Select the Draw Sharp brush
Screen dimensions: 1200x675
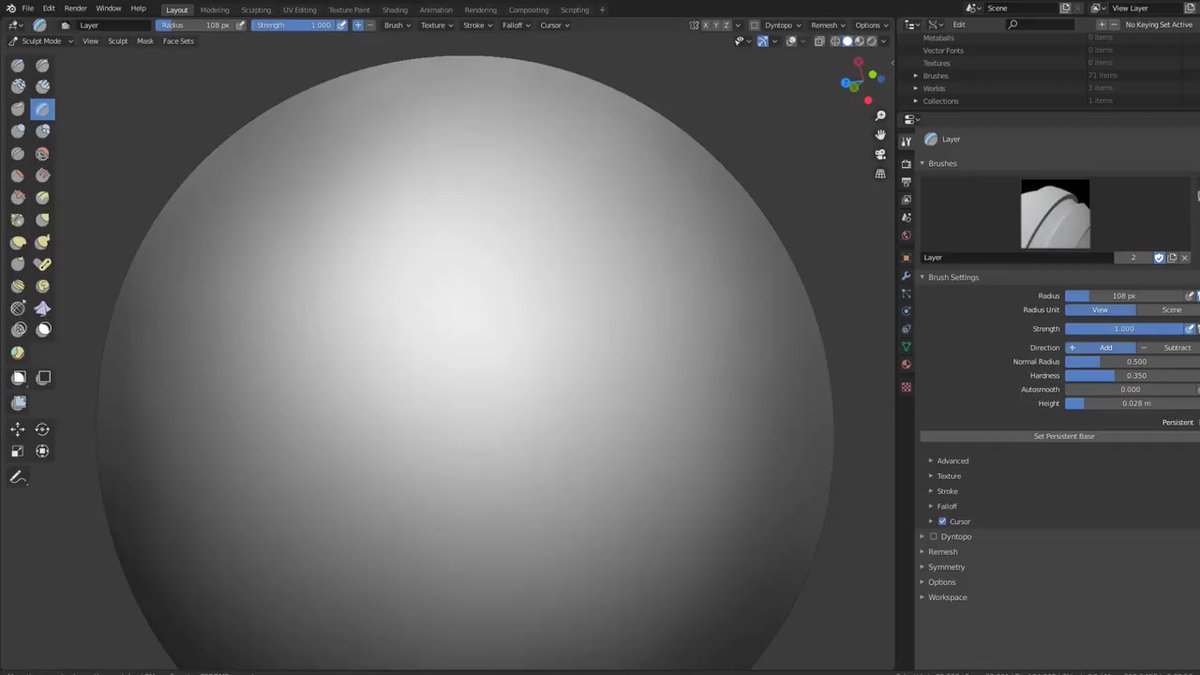(x=43, y=65)
